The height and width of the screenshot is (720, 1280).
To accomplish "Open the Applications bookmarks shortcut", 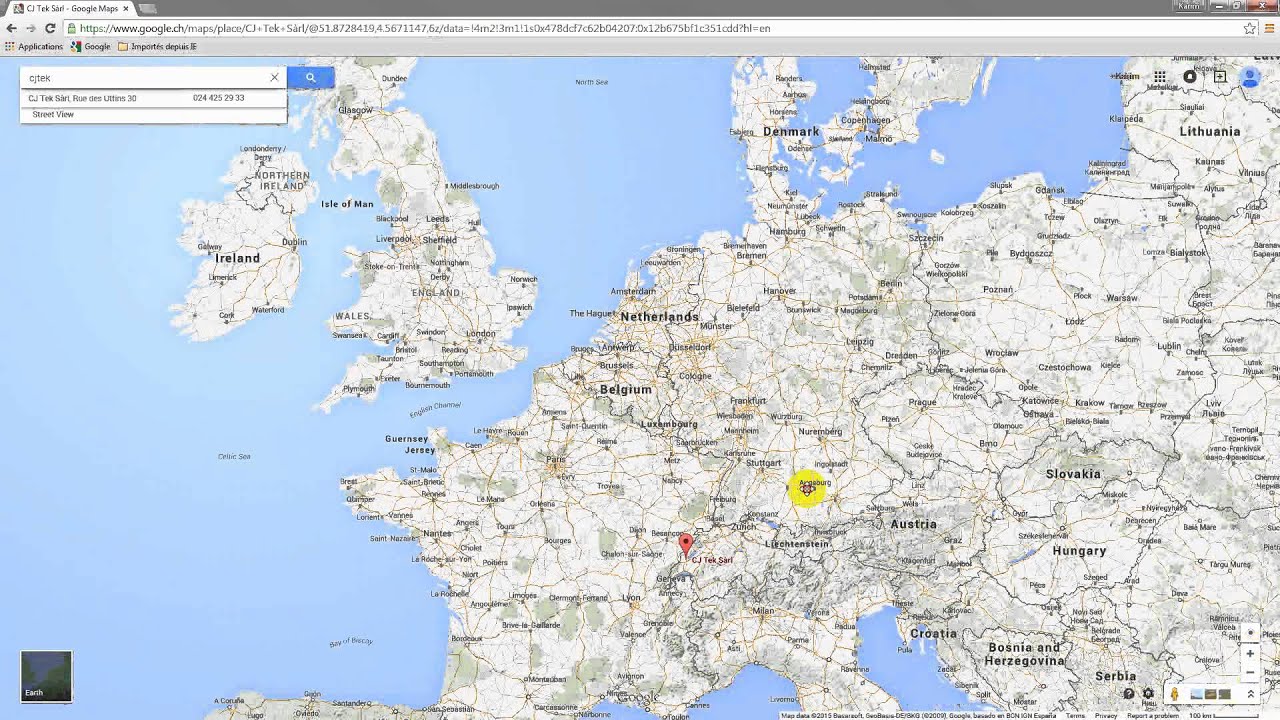I will [34, 46].
